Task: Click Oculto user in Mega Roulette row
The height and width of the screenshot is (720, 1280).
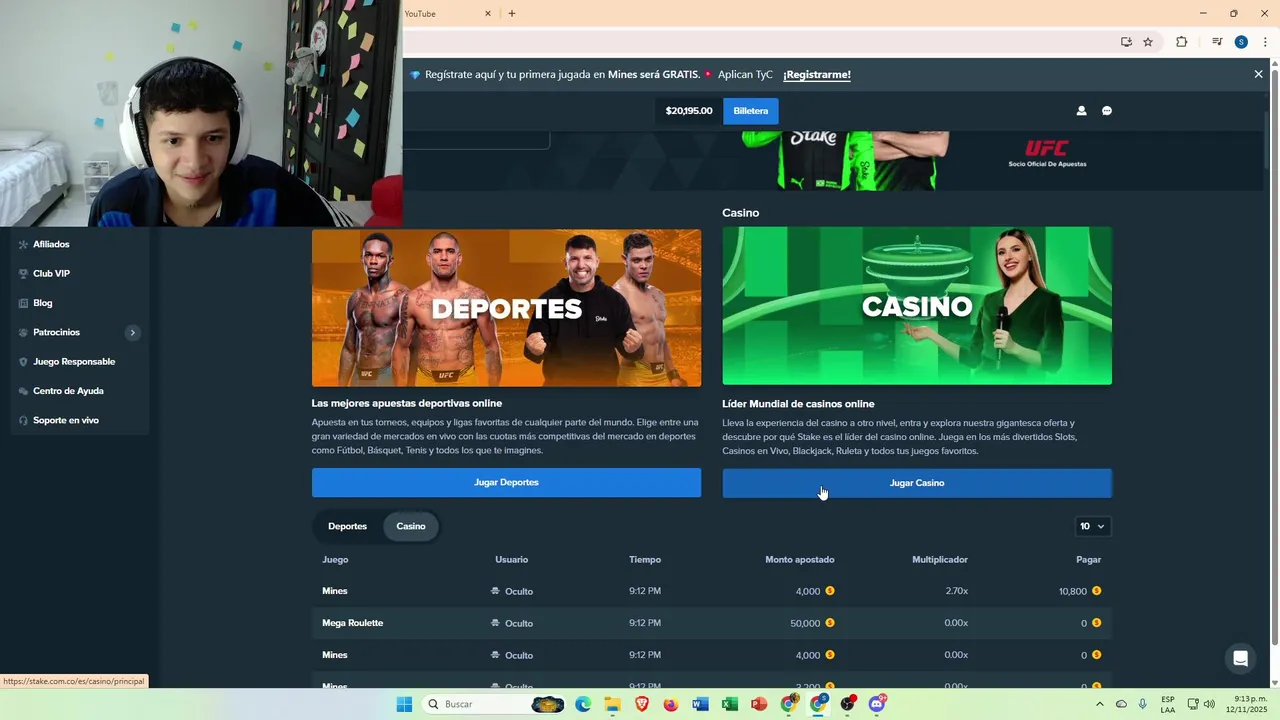Action: [x=511, y=623]
